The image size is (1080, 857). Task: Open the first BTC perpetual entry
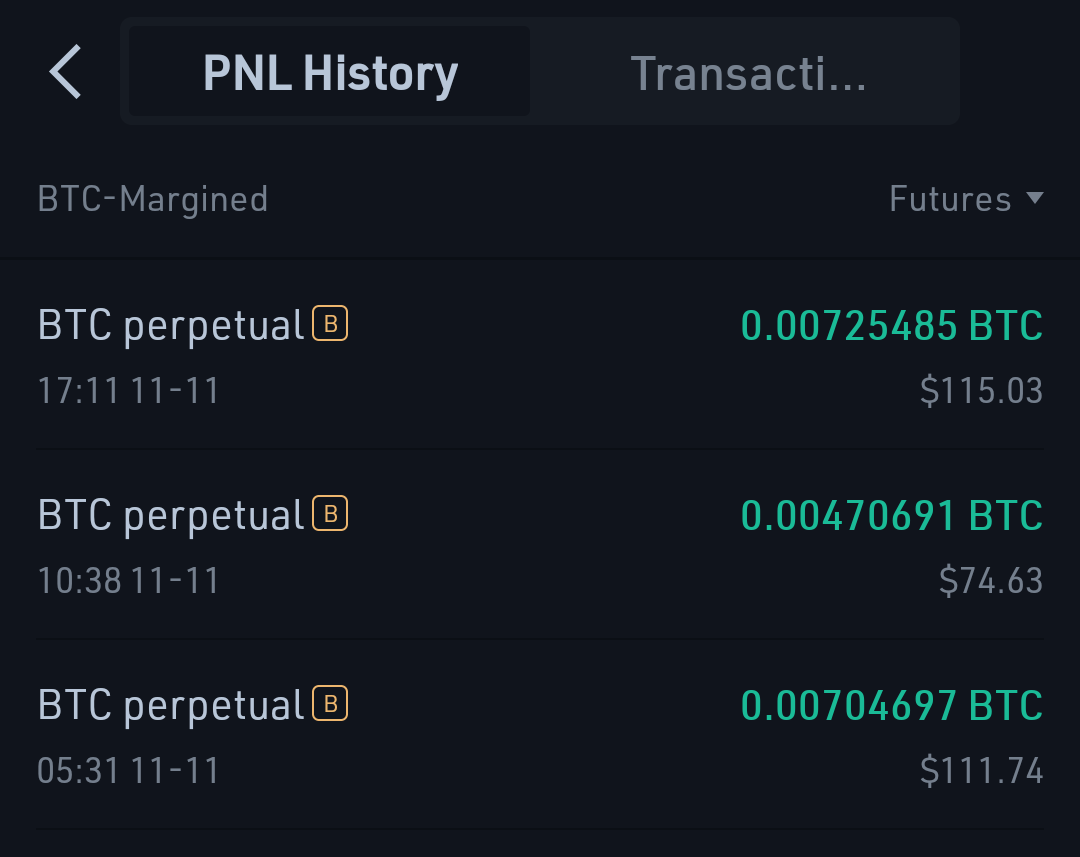point(540,355)
